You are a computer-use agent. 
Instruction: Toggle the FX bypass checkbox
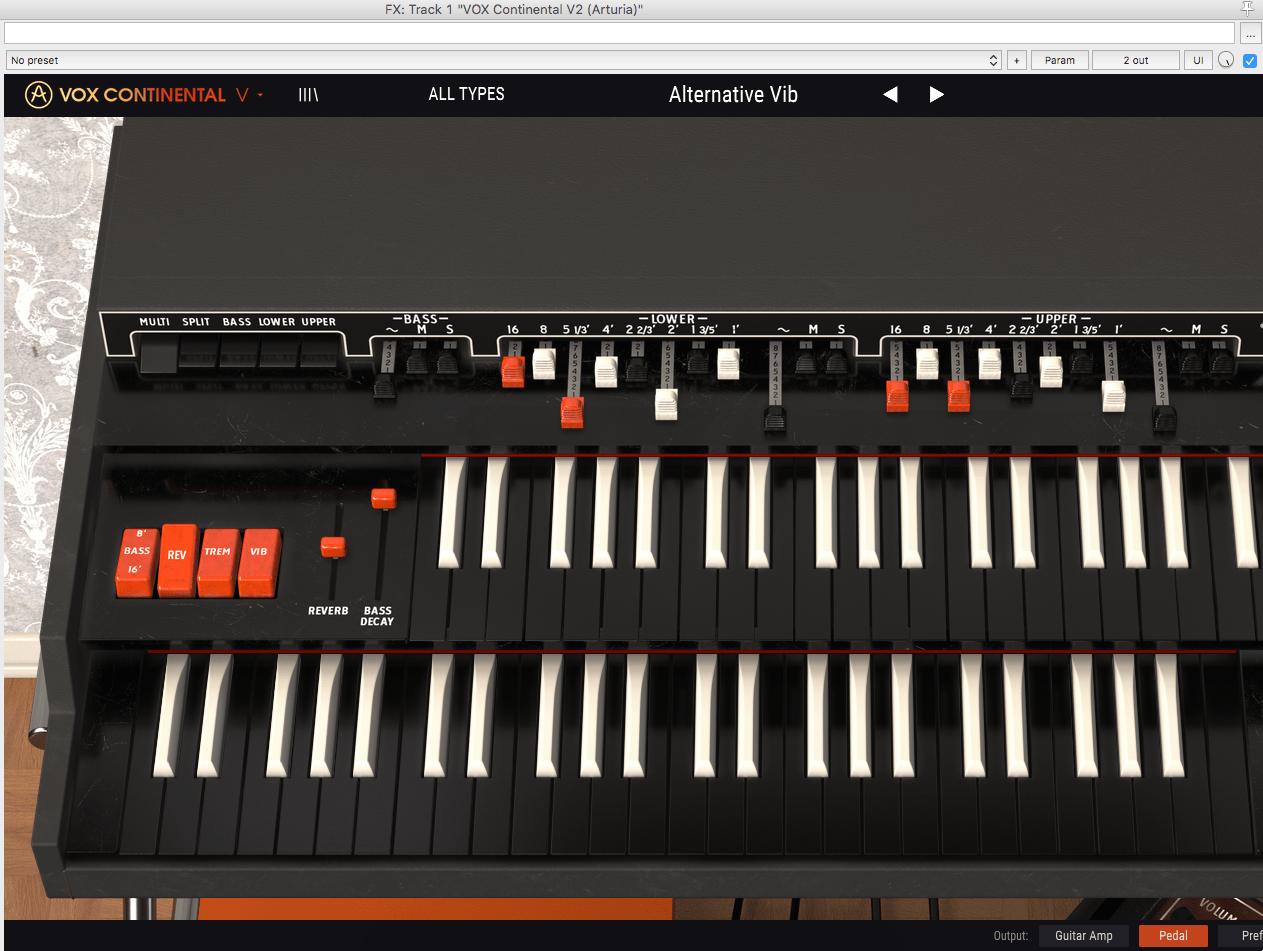[1250, 61]
